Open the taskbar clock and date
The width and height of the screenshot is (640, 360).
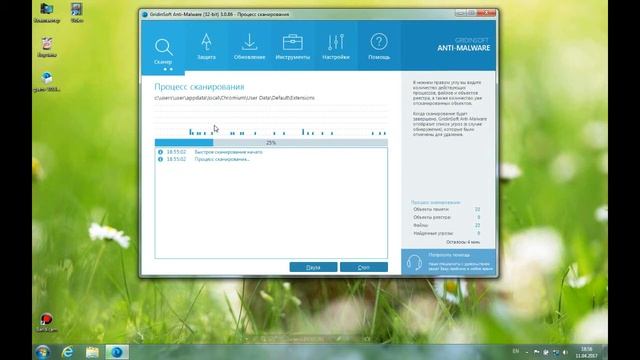tap(587, 352)
